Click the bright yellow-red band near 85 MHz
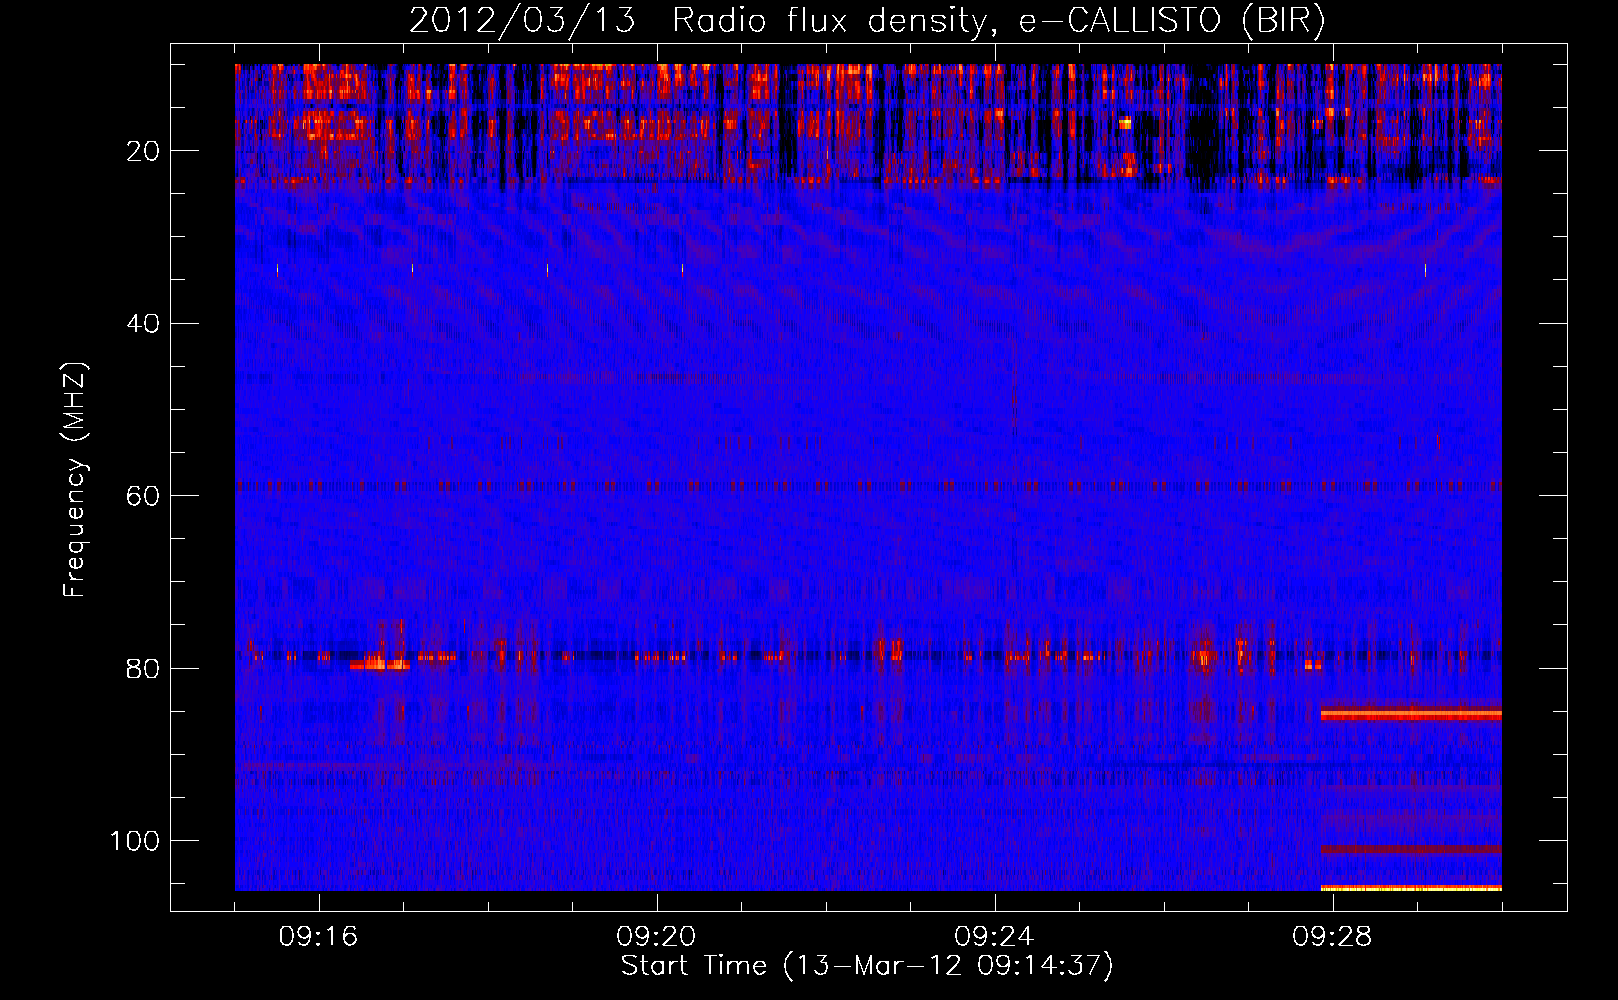This screenshot has height=1000, width=1618. tap(1411, 714)
